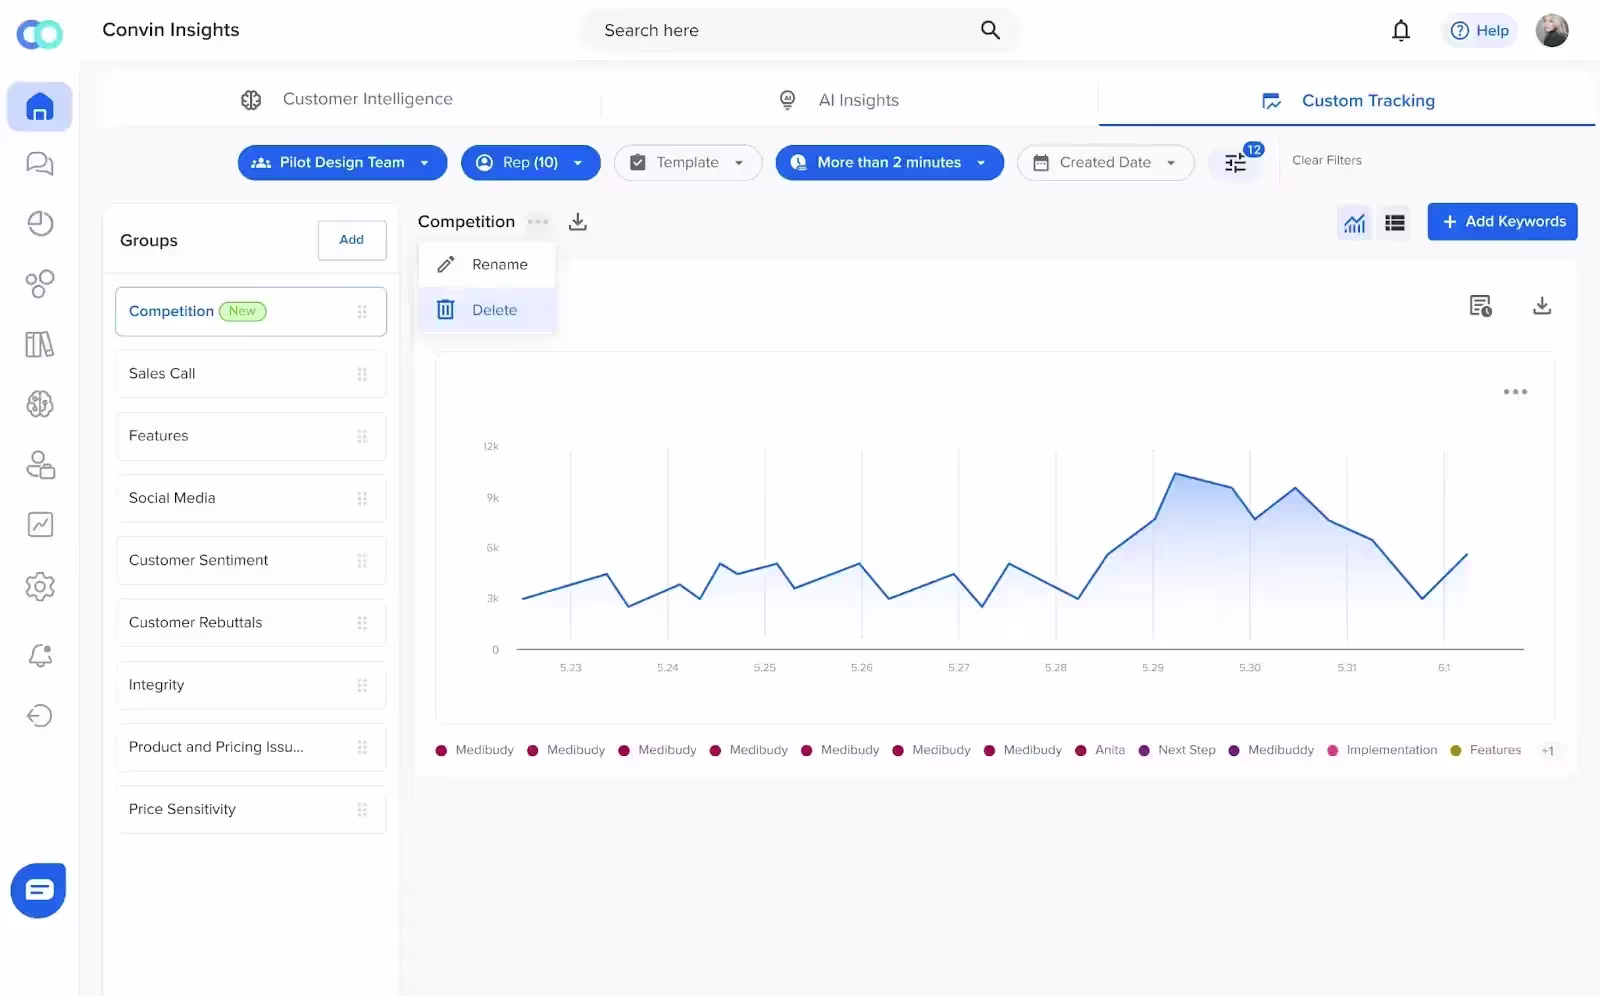Click the Add Keywords button
This screenshot has width=1600, height=996.
1502,221
